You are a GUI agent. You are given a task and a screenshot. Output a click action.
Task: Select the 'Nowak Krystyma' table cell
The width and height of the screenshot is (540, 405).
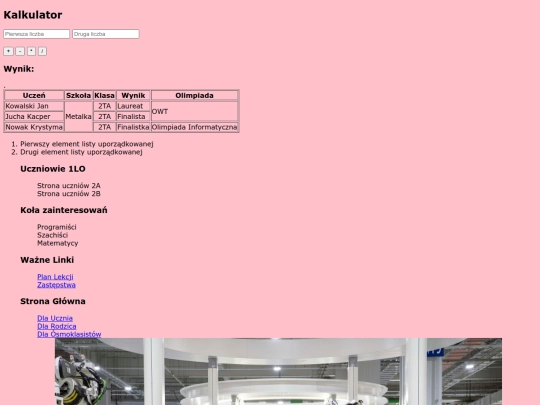(x=34, y=127)
